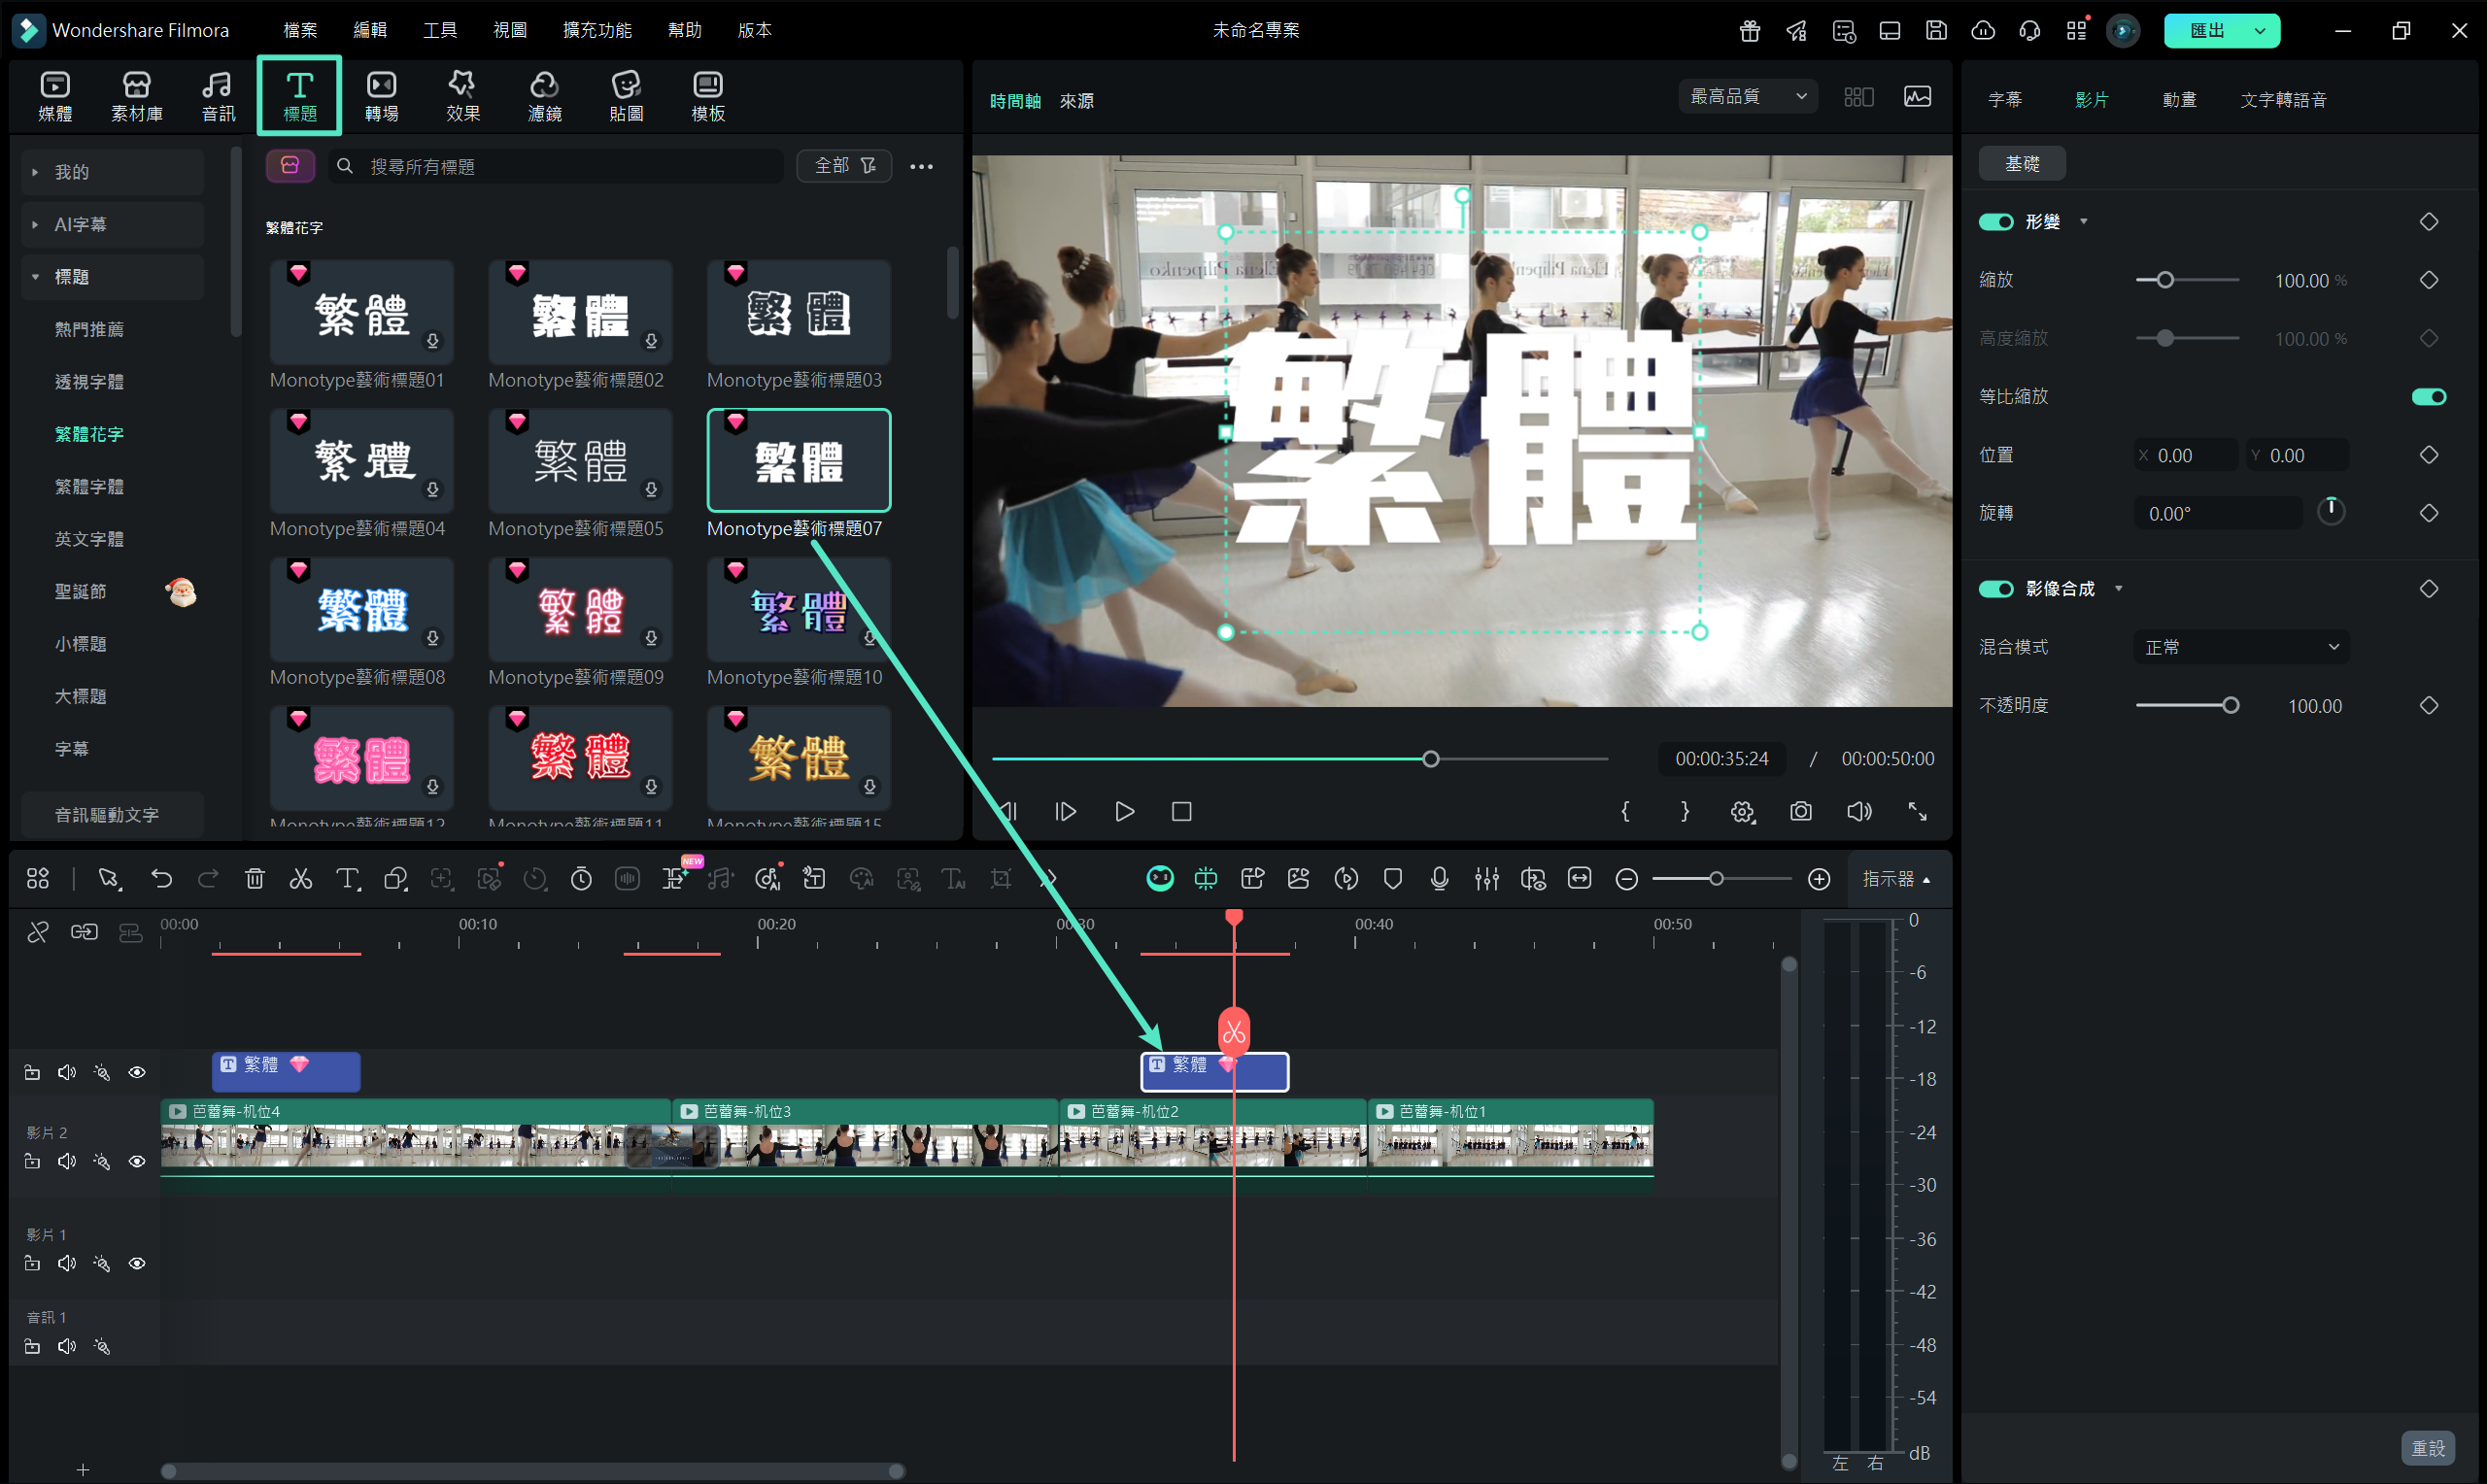Click the 匯出 export button

click(2206, 30)
